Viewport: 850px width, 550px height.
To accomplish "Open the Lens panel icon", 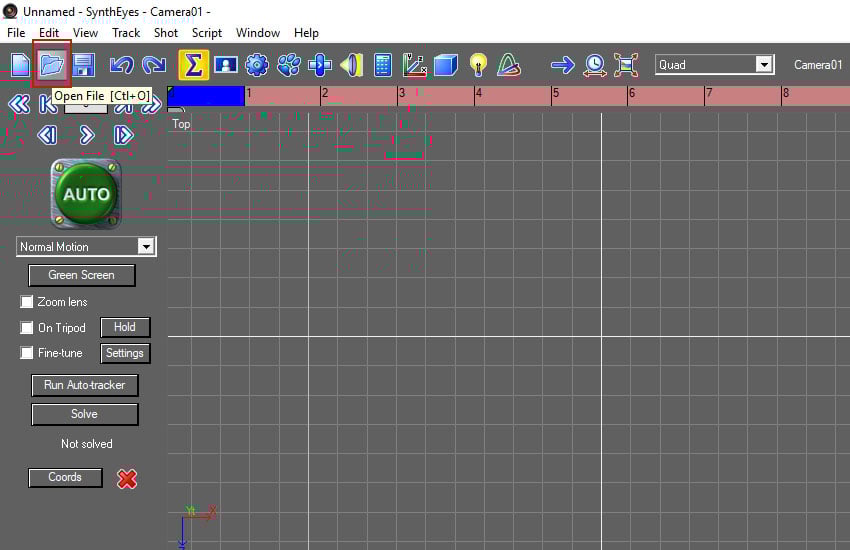I will click(x=351, y=65).
